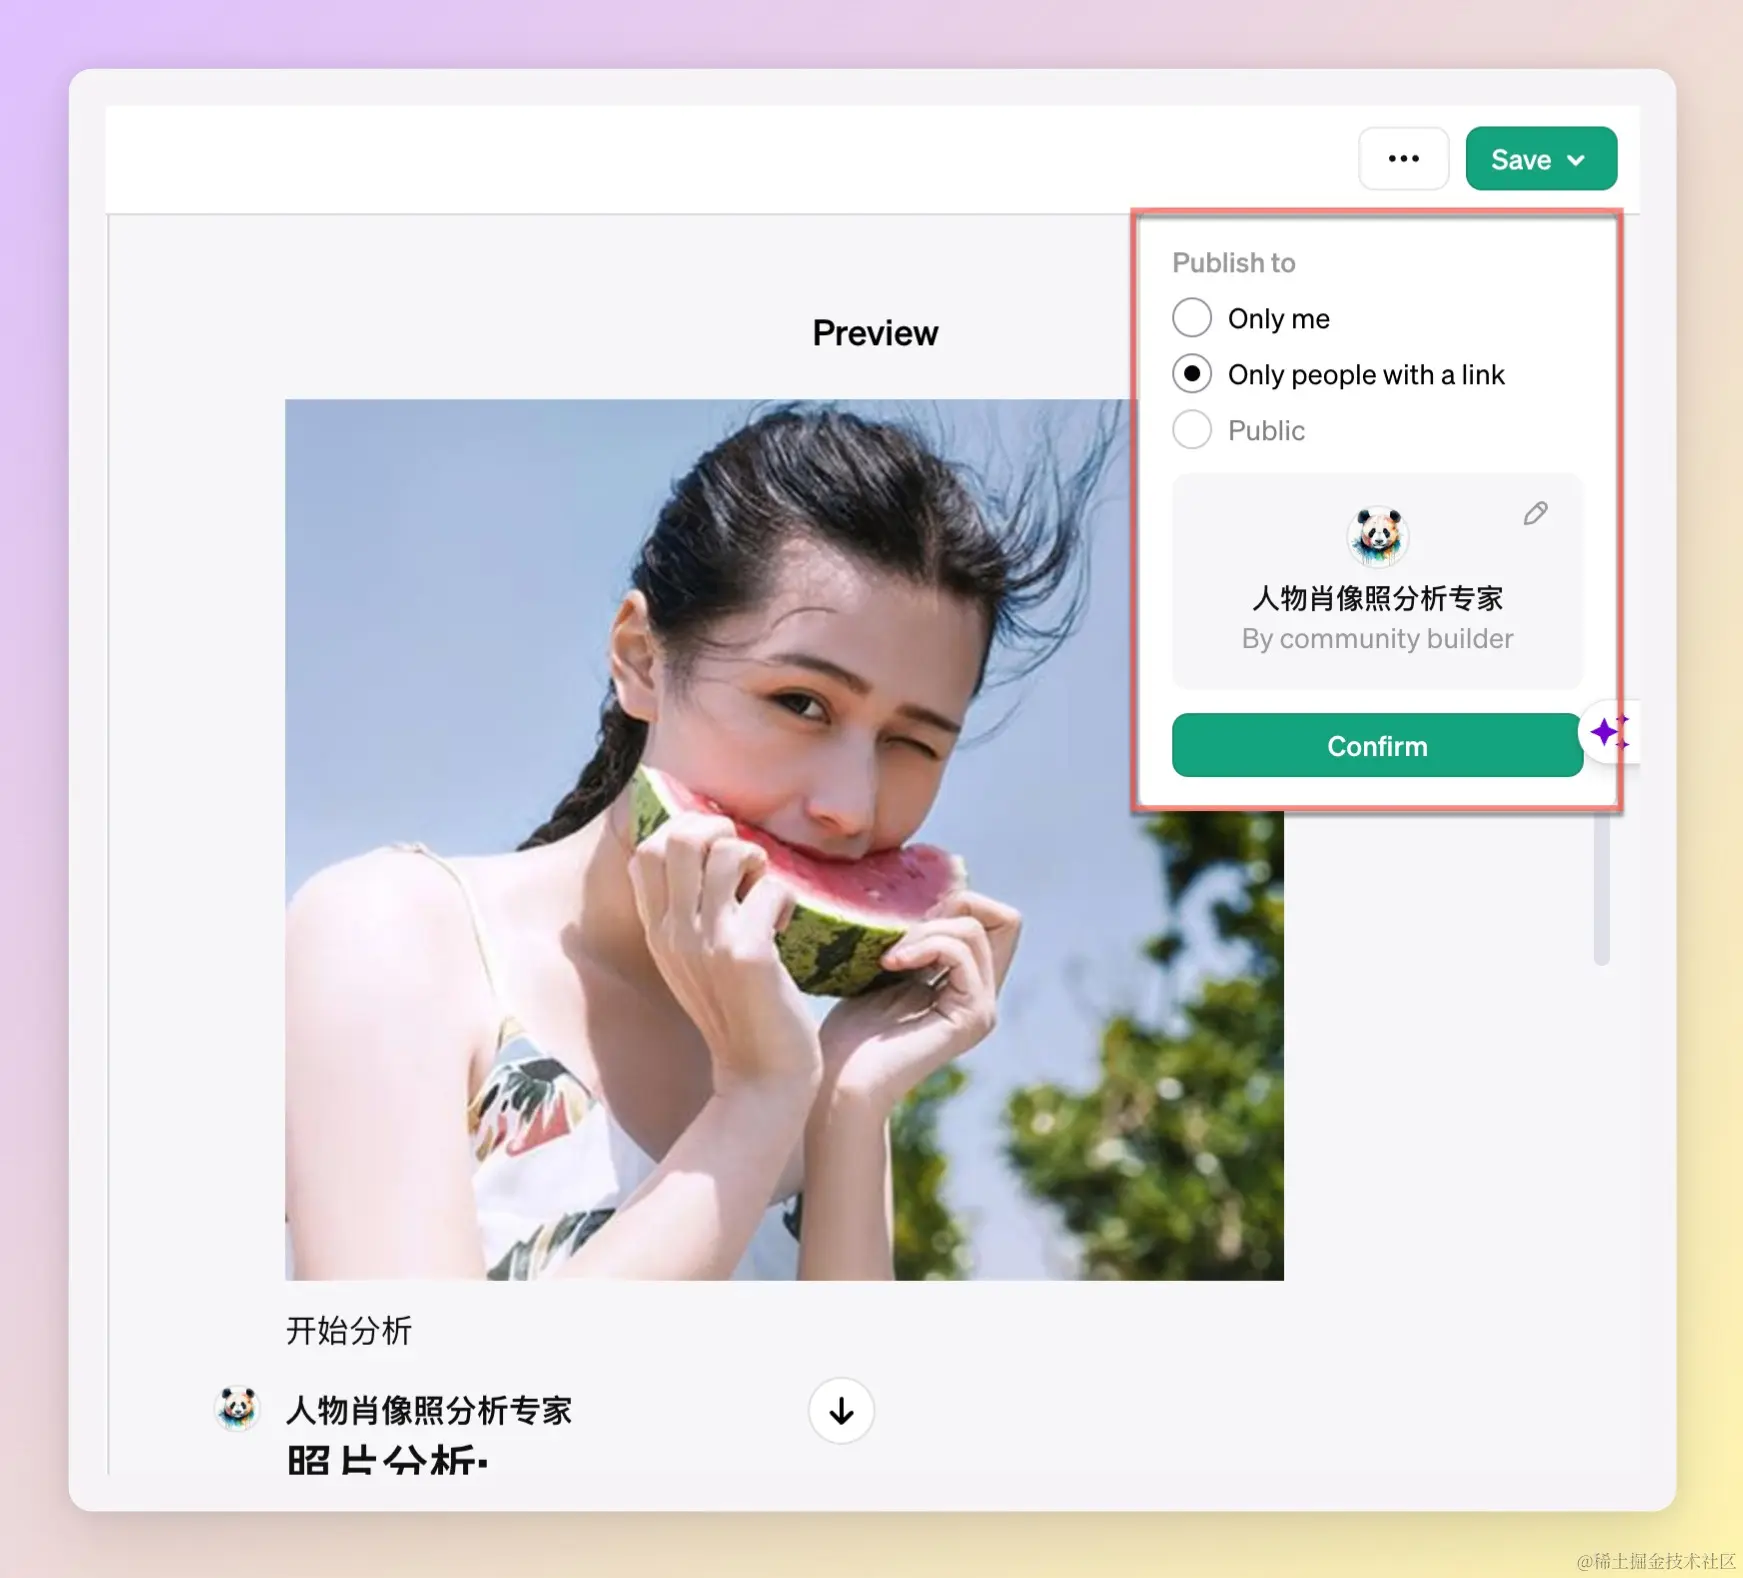Viewport: 1743px width, 1578px height.
Task: Click the panda avatar beside the reply
Action: point(238,1408)
